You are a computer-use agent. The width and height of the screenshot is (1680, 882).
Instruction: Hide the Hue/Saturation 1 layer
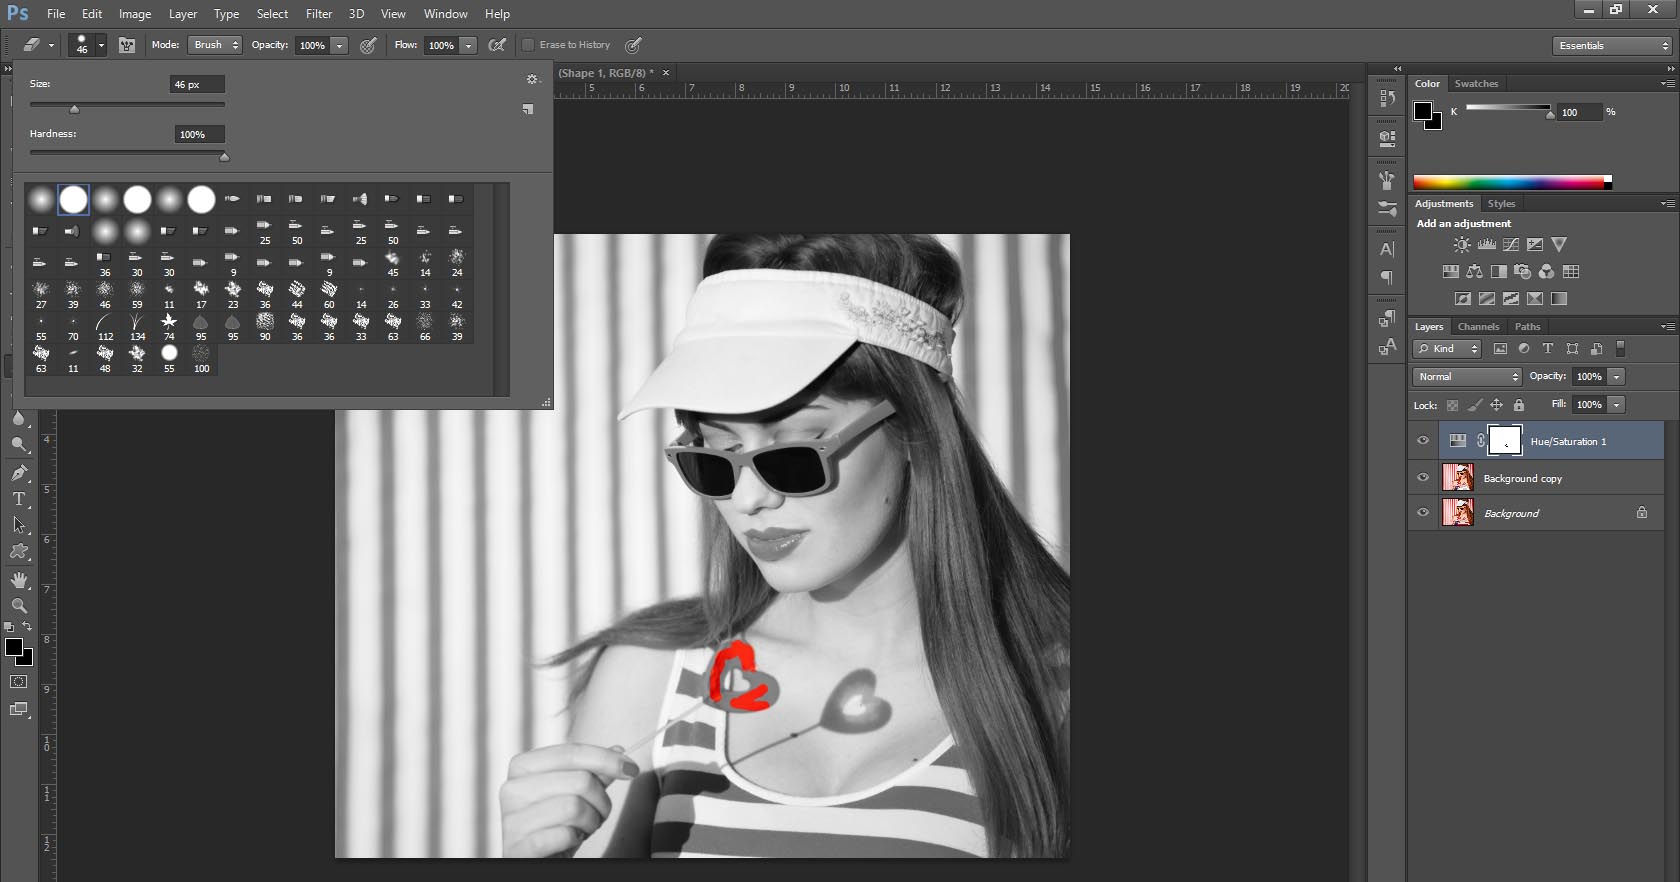tap(1423, 441)
